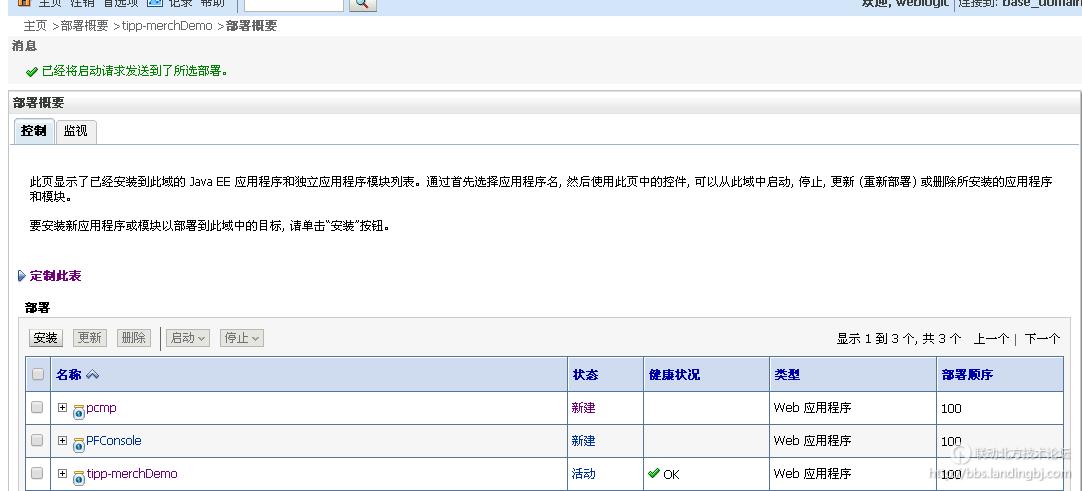
Task: Expand the 定制此表 disclosure triangle
Action: click(x=21, y=276)
